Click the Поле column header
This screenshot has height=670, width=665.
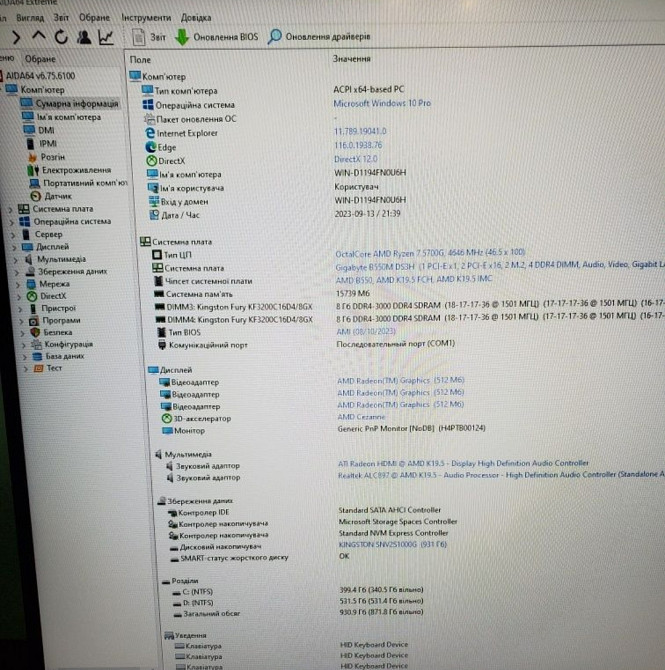coord(142,60)
